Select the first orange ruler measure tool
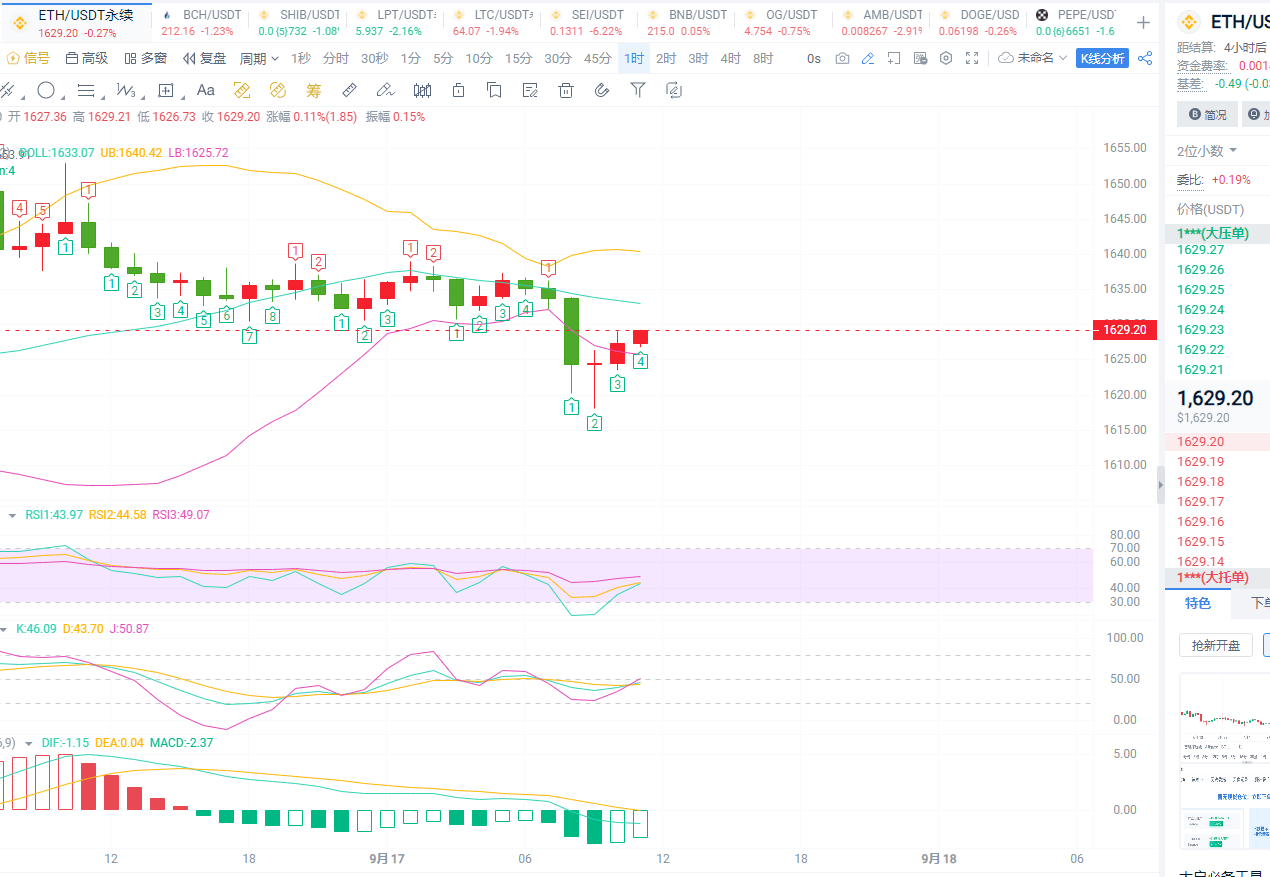 [242, 90]
